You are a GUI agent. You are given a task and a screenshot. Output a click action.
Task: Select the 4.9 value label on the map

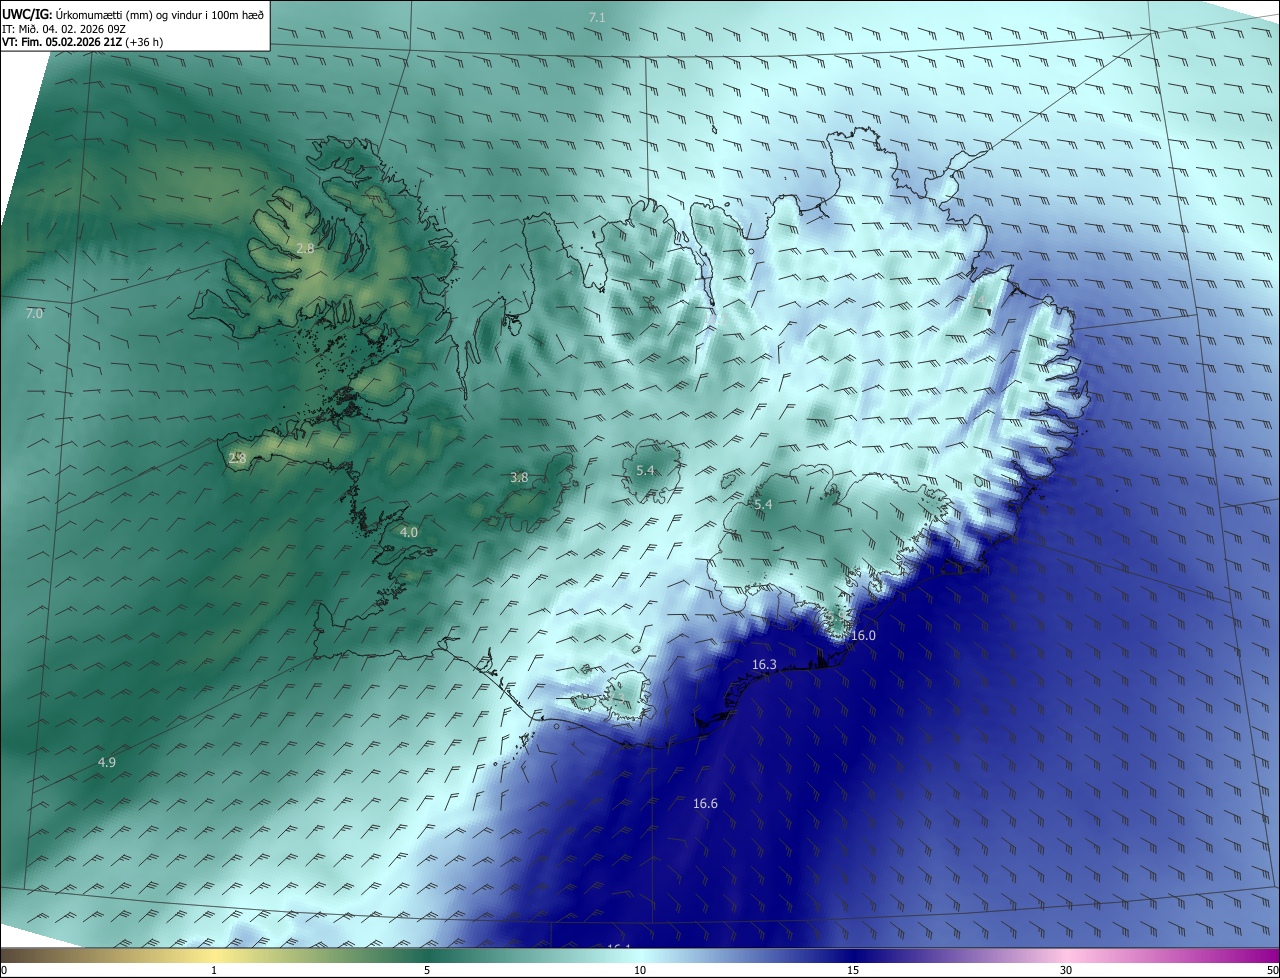(x=107, y=763)
